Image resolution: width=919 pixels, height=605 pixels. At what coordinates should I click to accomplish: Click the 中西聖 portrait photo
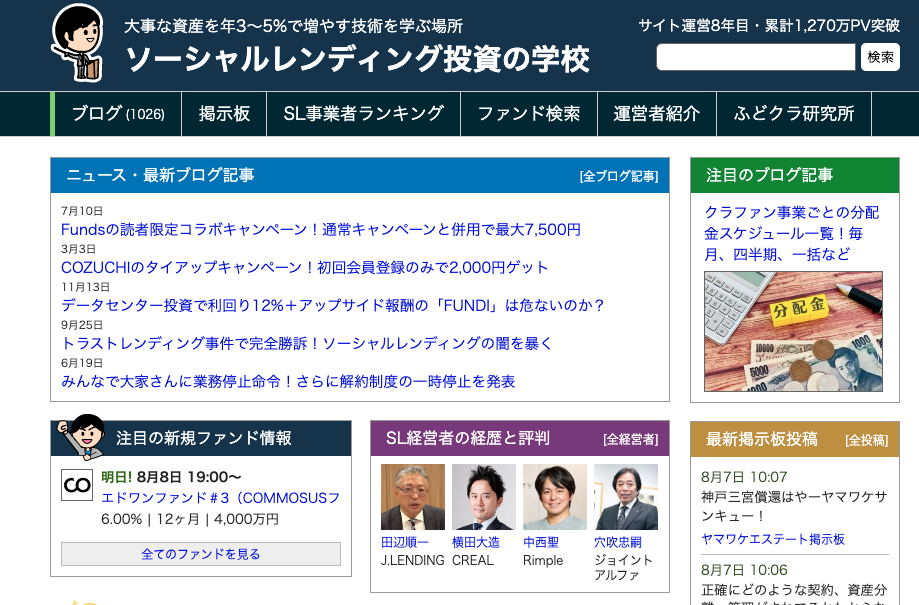click(554, 497)
